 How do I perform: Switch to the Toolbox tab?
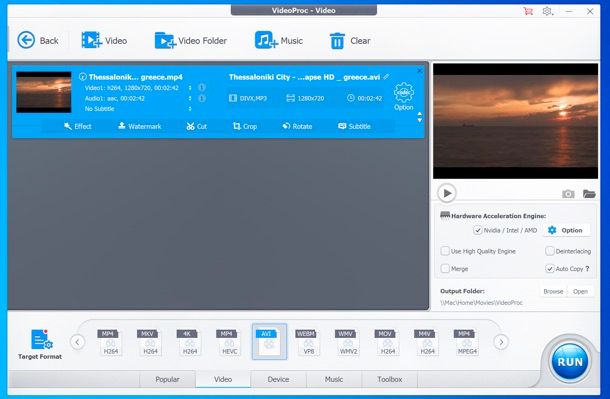click(x=389, y=379)
